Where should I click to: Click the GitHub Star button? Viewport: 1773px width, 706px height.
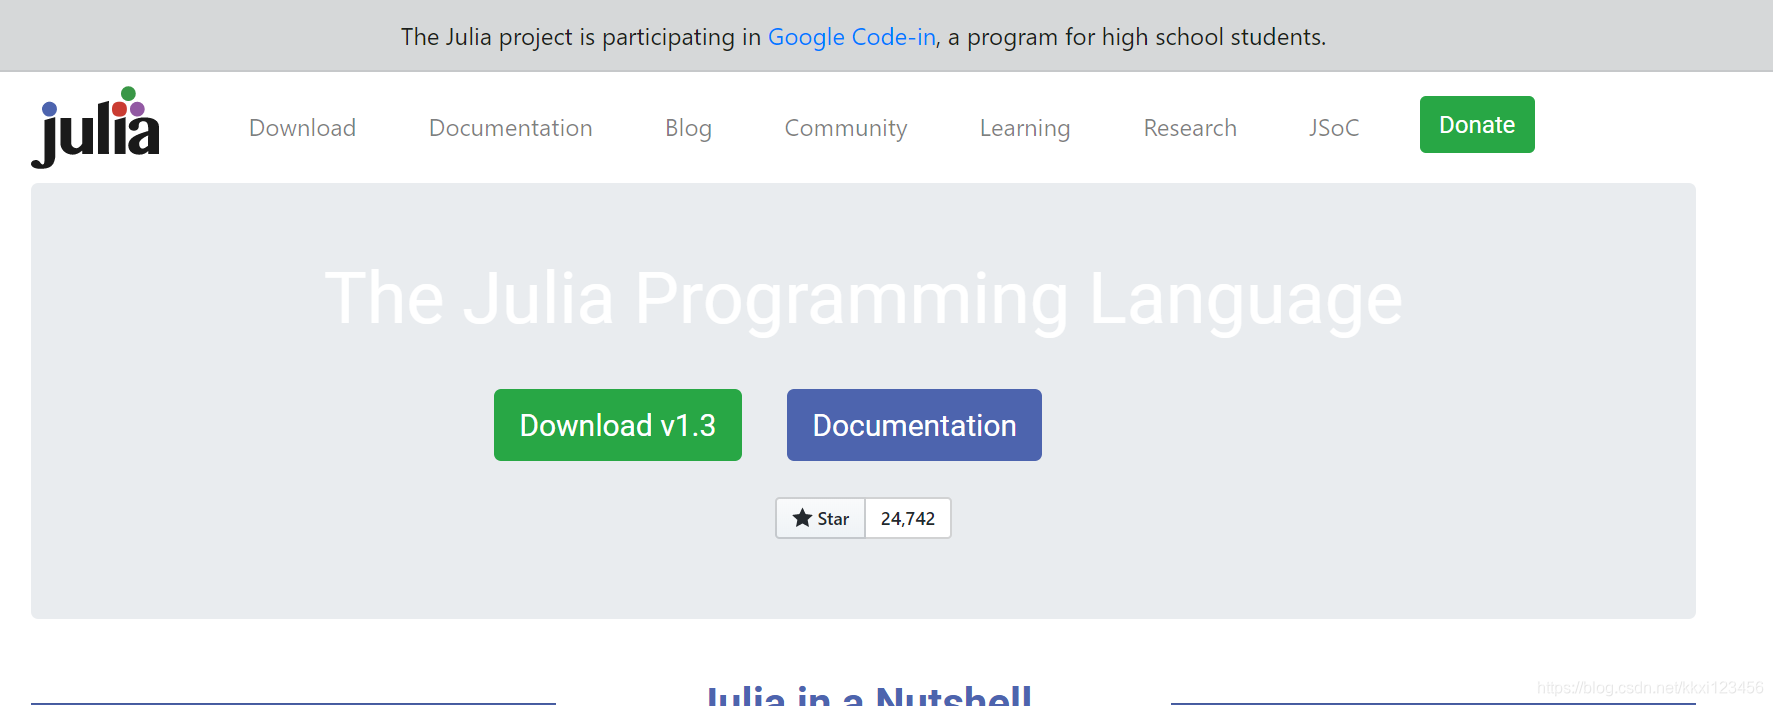point(820,518)
